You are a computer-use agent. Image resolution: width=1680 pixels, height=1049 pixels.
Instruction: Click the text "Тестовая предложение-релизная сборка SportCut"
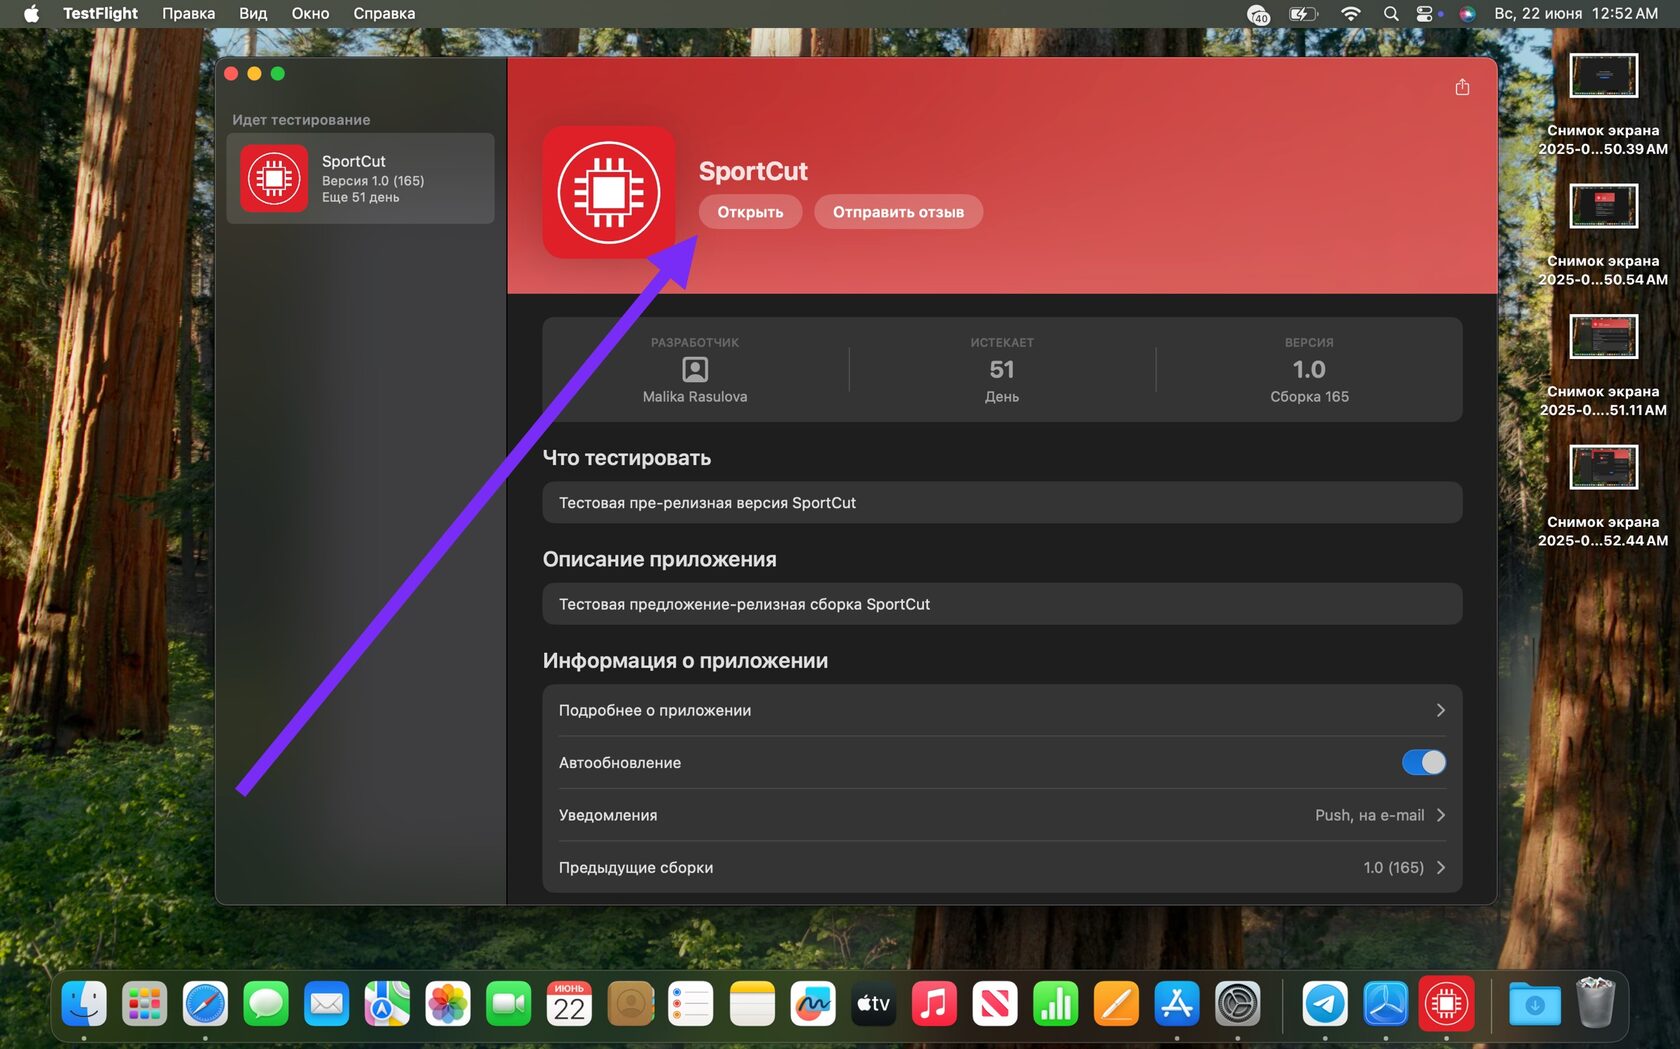pyautogui.click(x=744, y=604)
